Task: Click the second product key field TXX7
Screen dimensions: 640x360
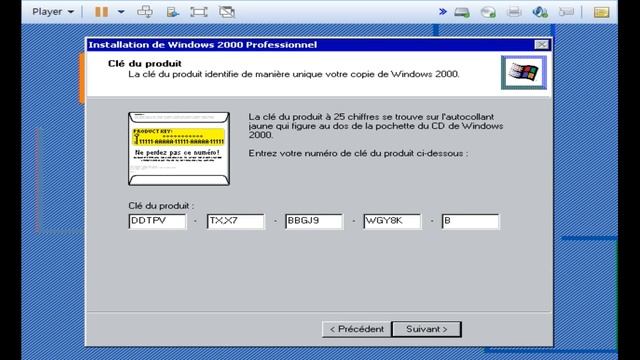Action: tap(236, 221)
